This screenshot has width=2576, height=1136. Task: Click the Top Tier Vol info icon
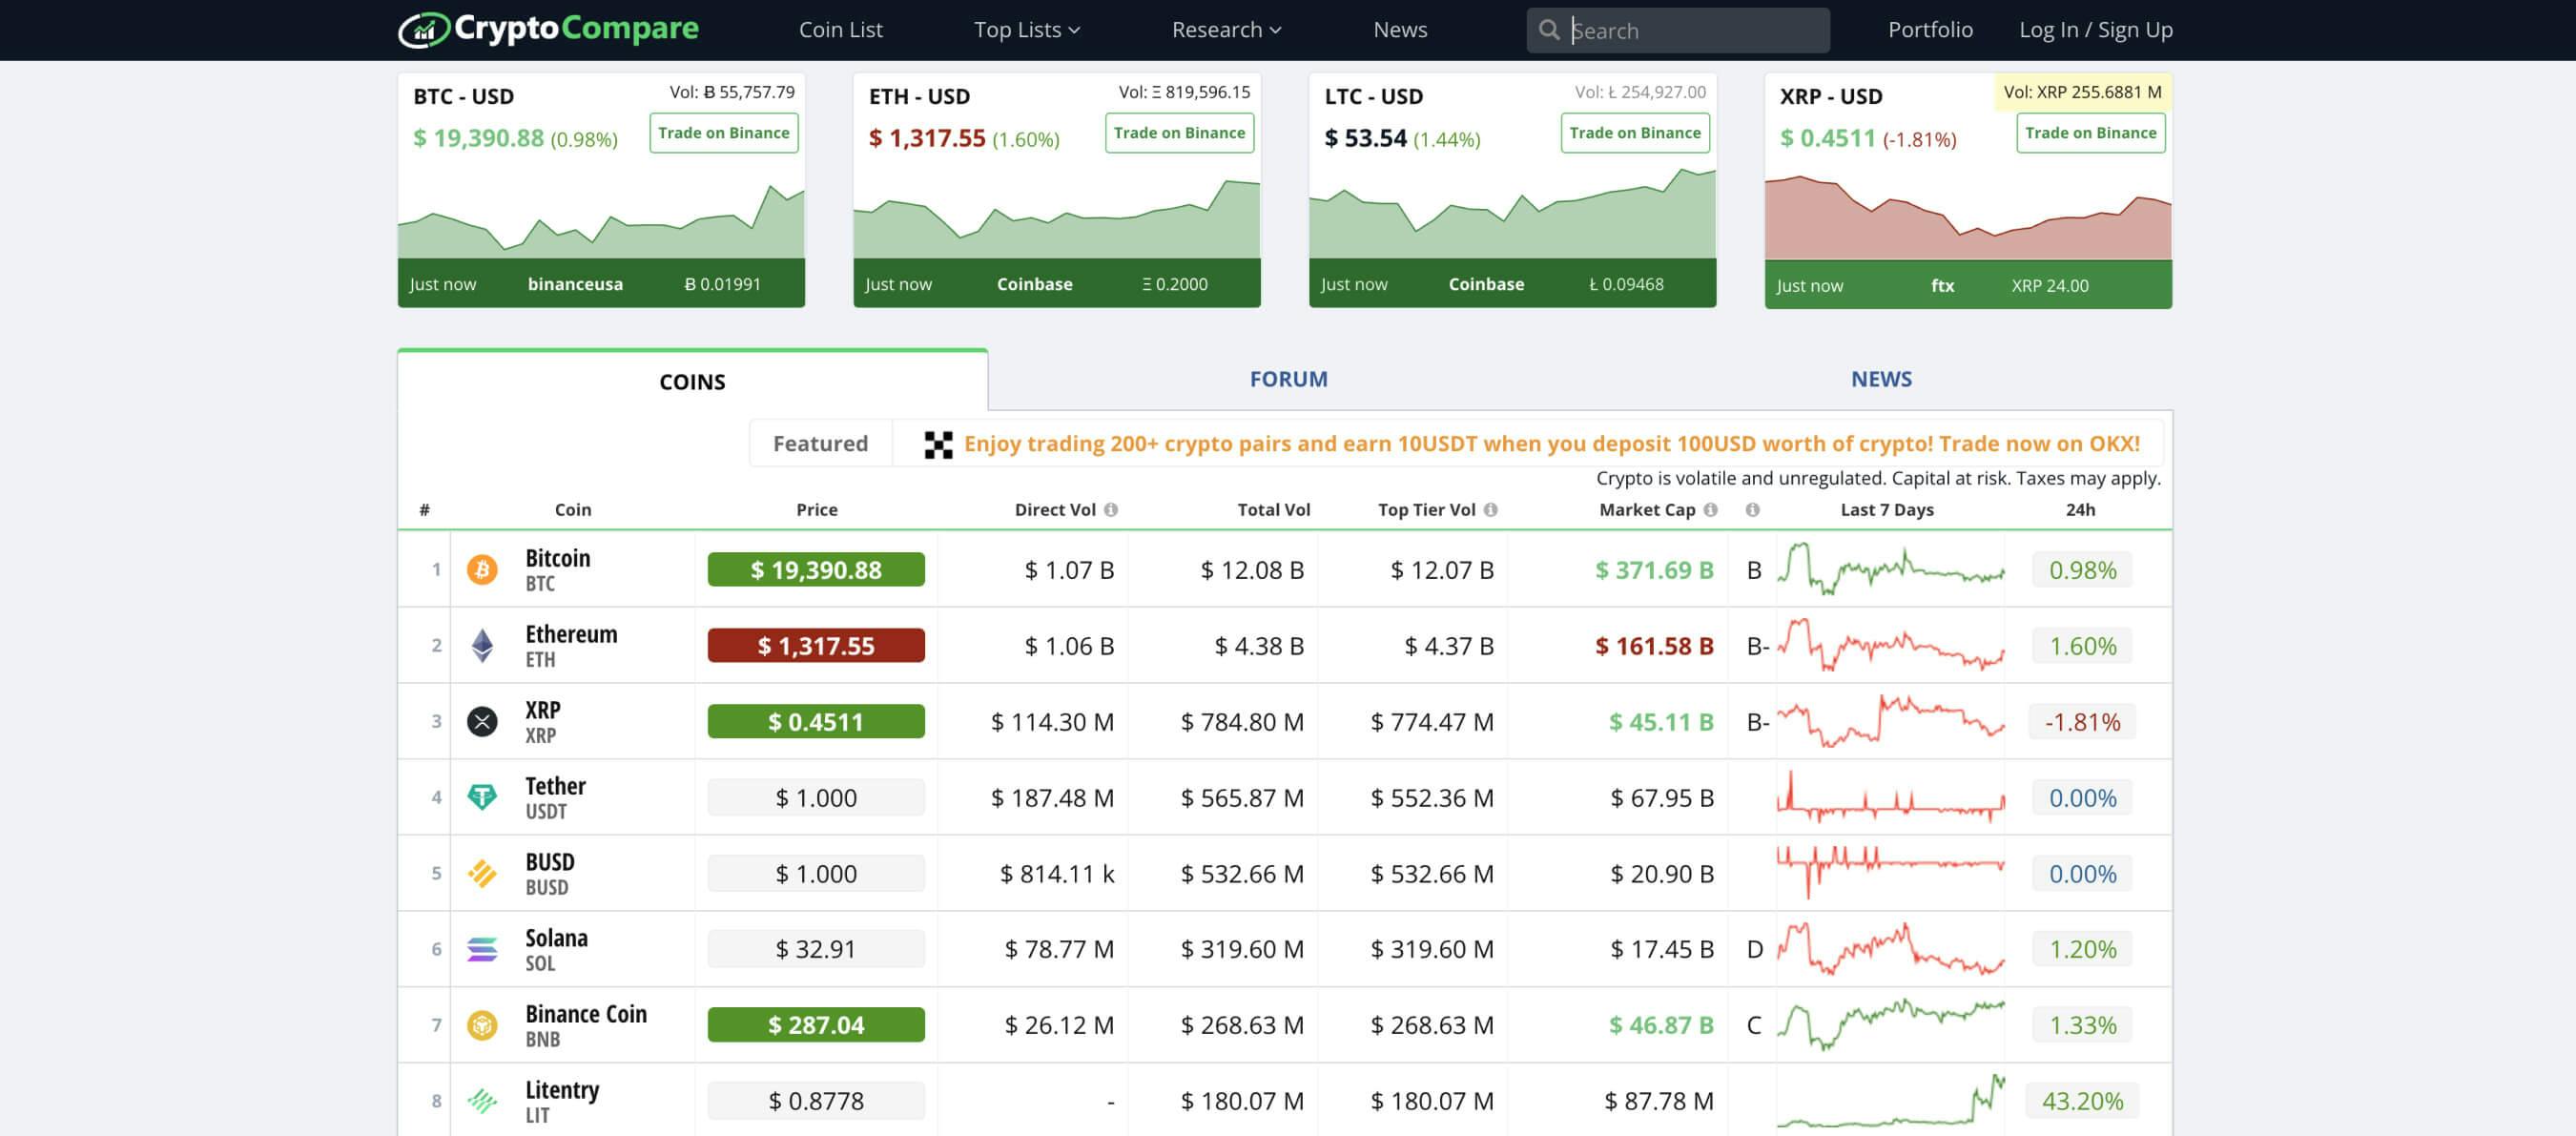1491,509
